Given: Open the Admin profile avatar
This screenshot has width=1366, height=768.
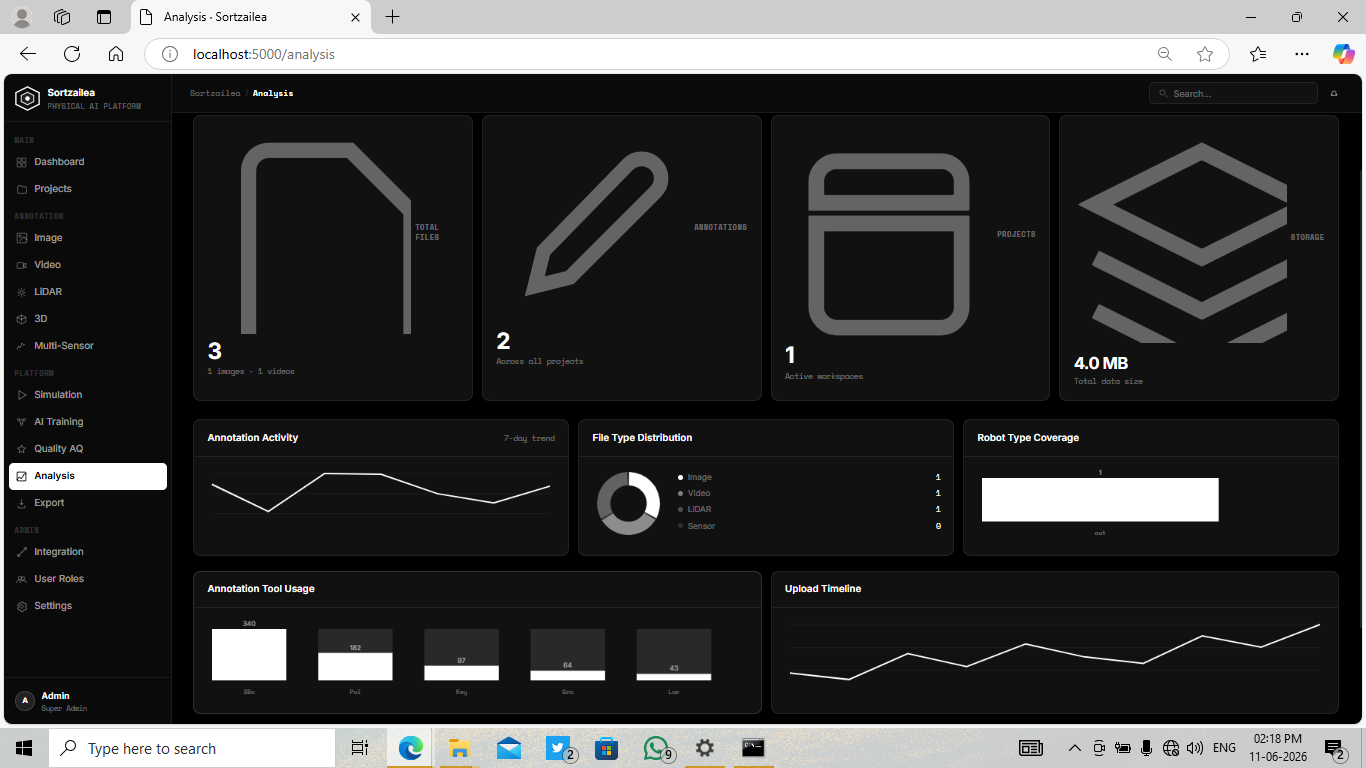Looking at the screenshot, I should 25,701.
